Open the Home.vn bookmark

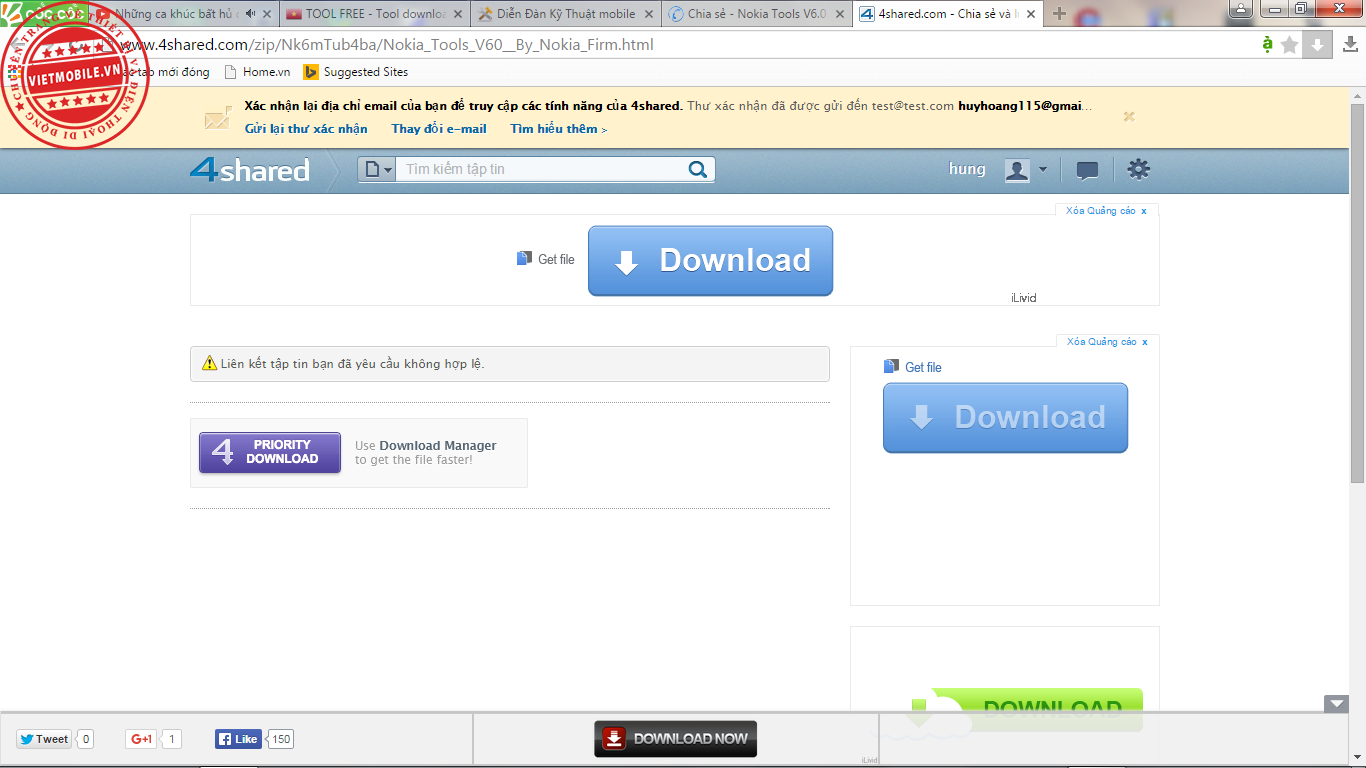click(257, 72)
